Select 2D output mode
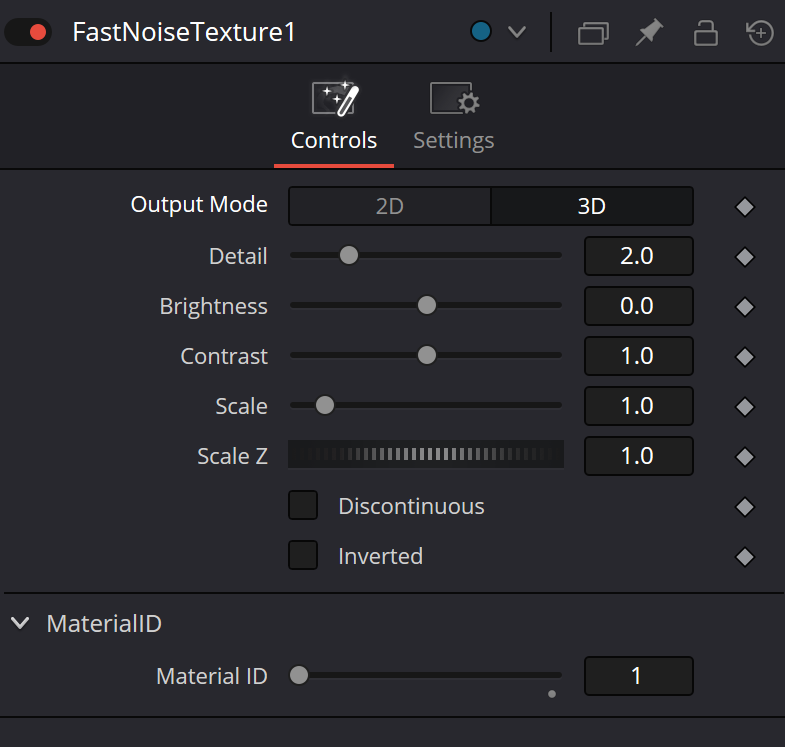This screenshot has width=785, height=747. [389, 206]
